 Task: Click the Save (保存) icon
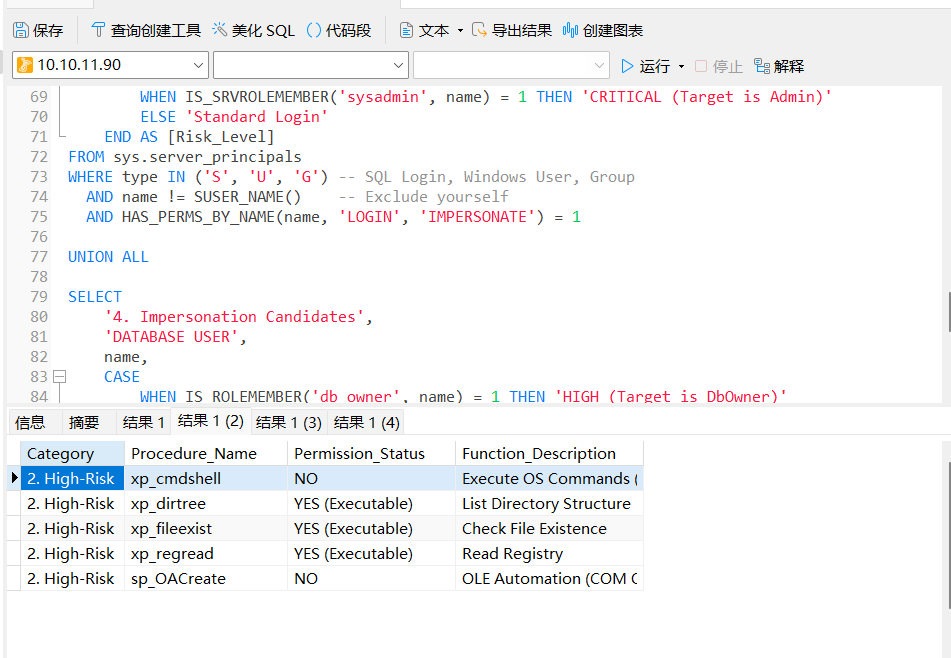click(21, 31)
